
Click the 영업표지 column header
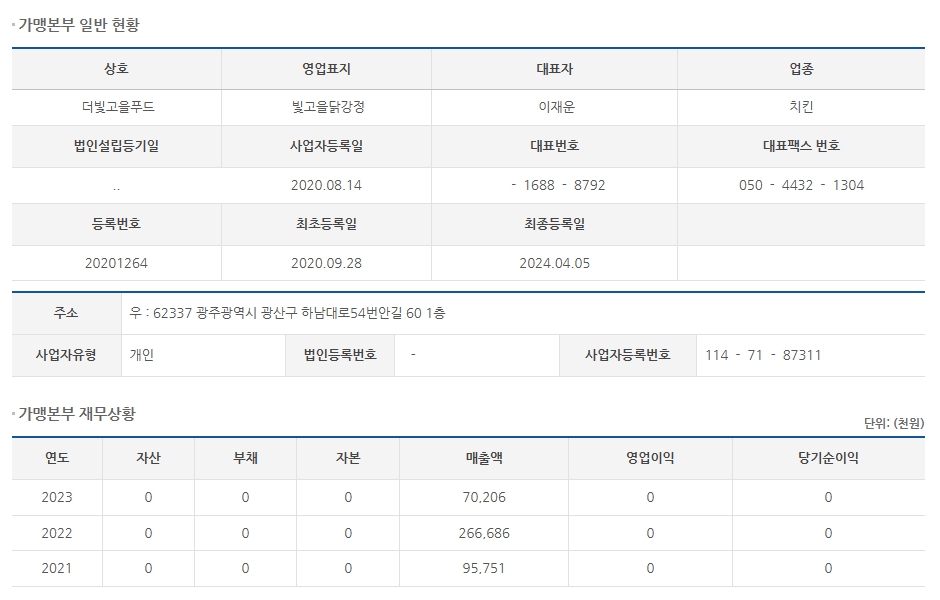326,69
